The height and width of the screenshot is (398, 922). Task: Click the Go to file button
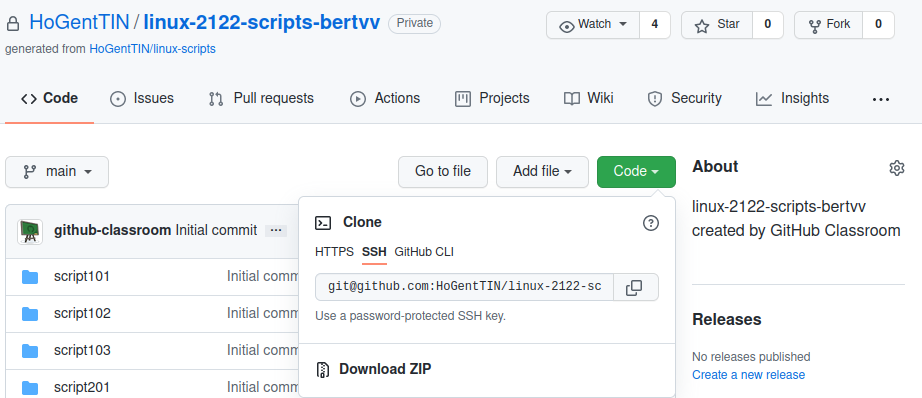(443, 172)
